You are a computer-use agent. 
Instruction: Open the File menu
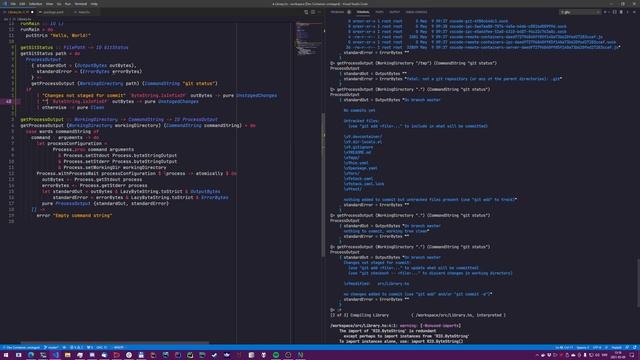point(13,4)
